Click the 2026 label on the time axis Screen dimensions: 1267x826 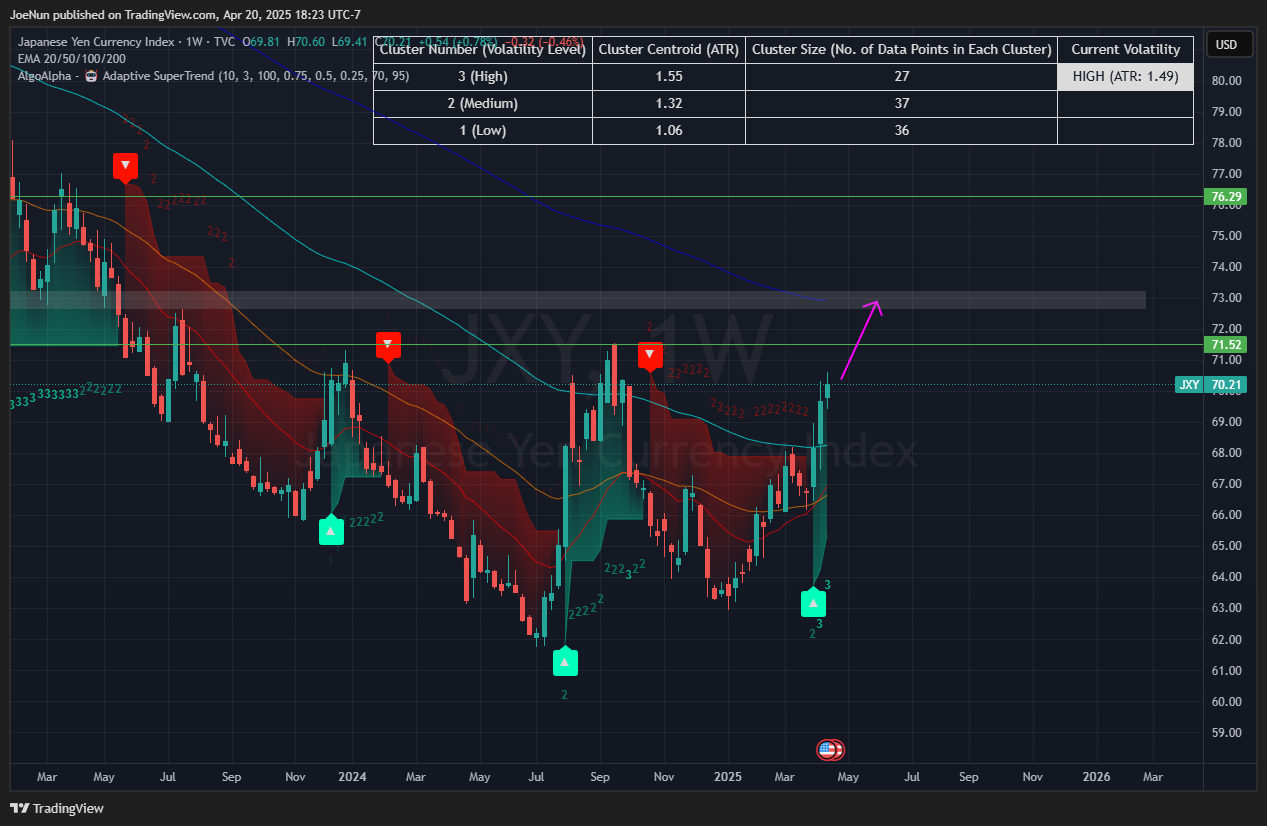[1097, 776]
